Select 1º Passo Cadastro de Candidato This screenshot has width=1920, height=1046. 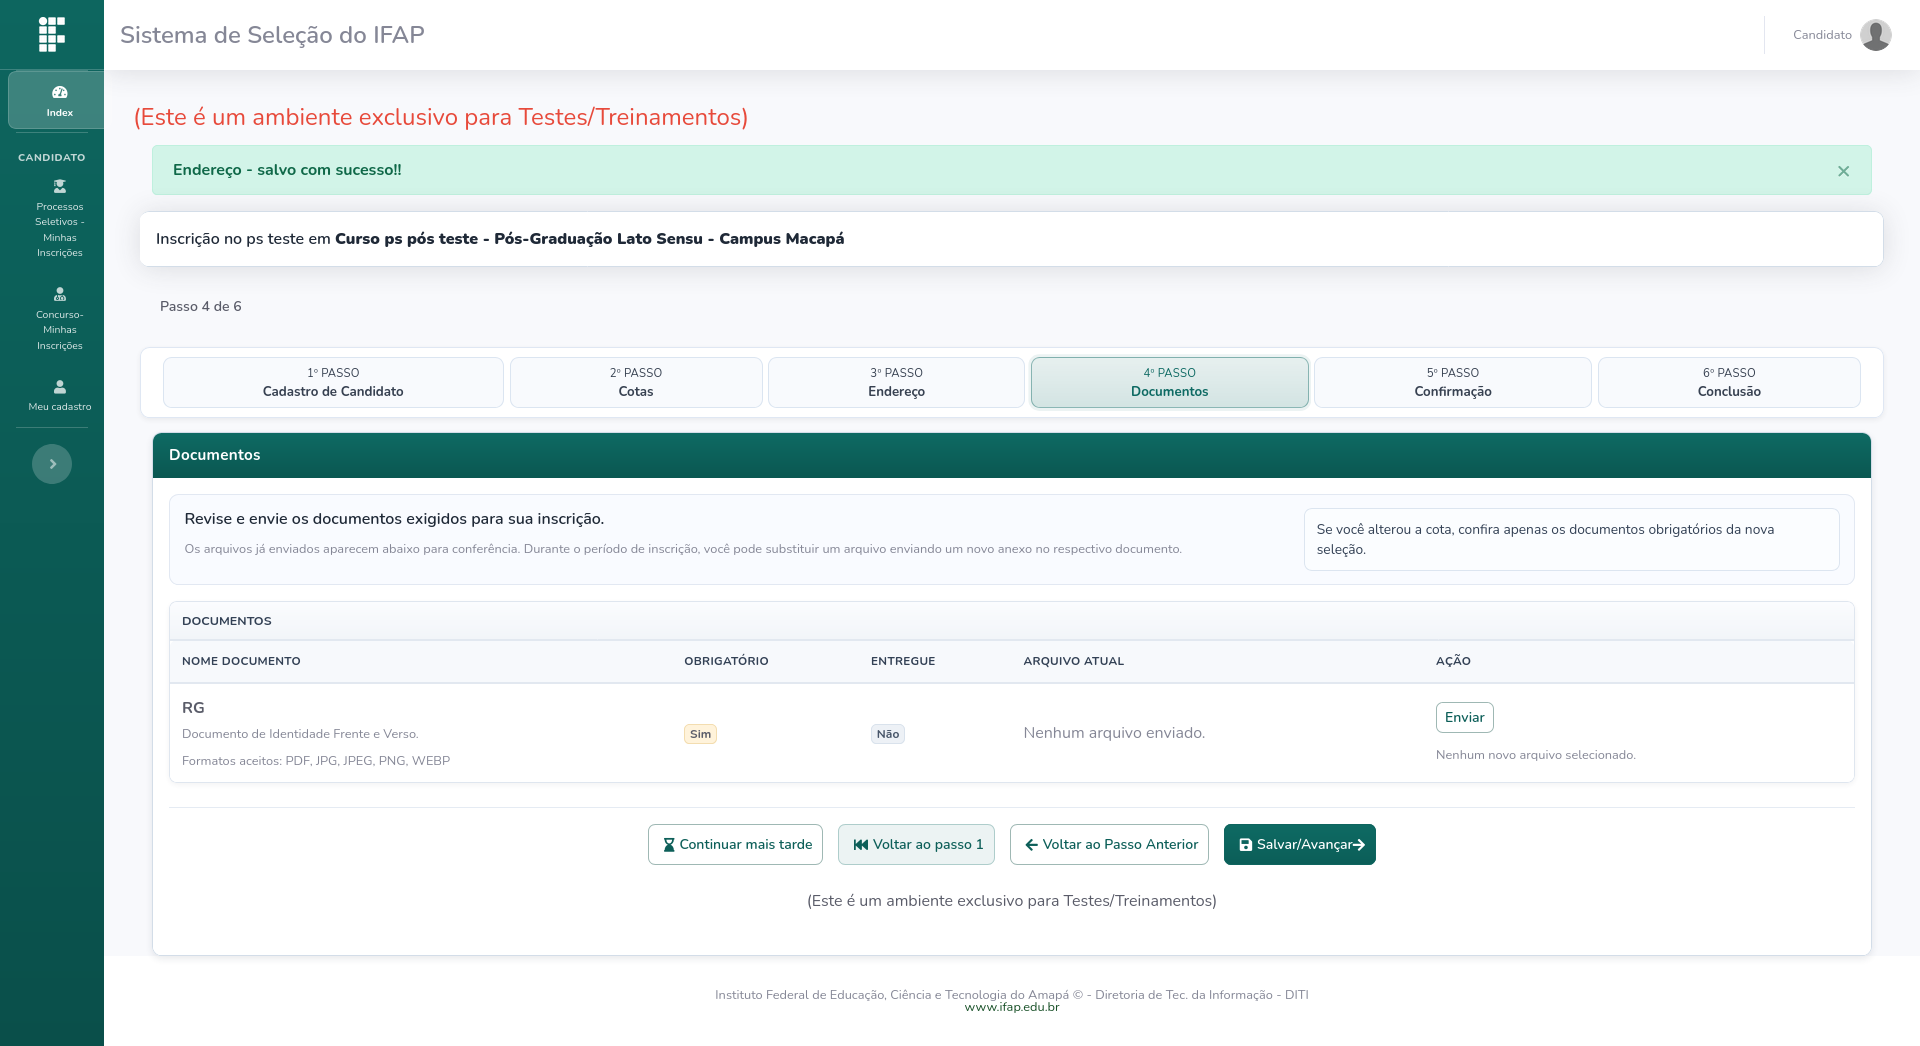[333, 382]
